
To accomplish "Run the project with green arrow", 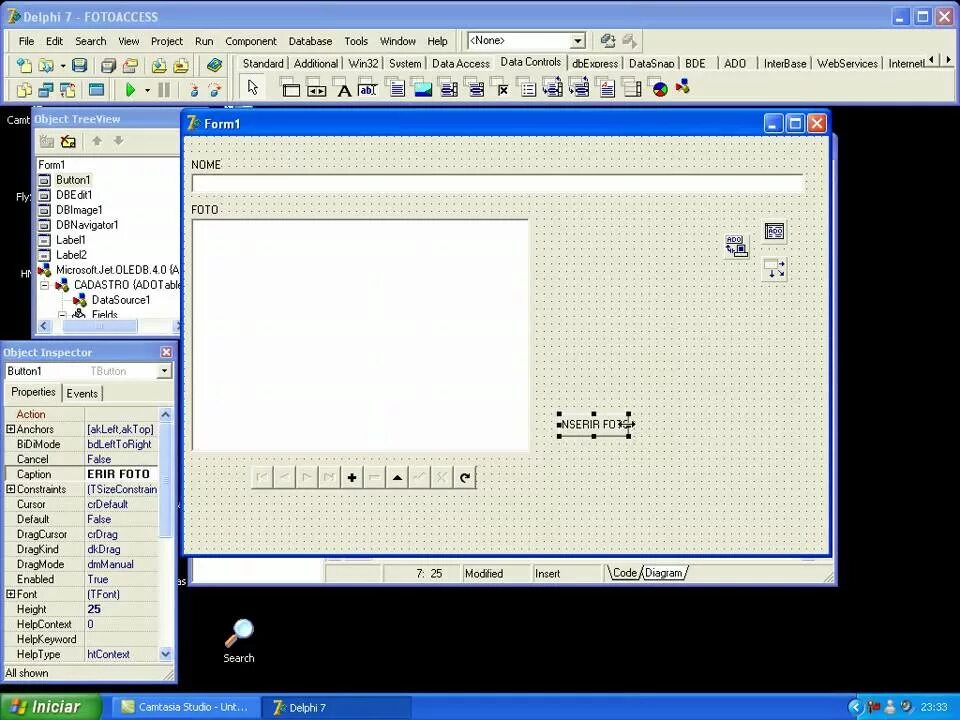I will pos(130,90).
